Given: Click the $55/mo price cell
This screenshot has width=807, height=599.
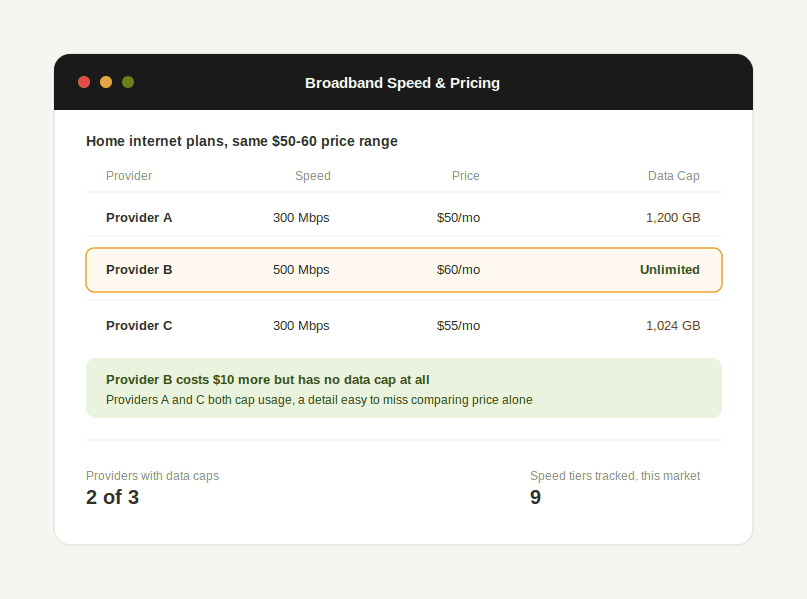Looking at the screenshot, I should coord(458,326).
